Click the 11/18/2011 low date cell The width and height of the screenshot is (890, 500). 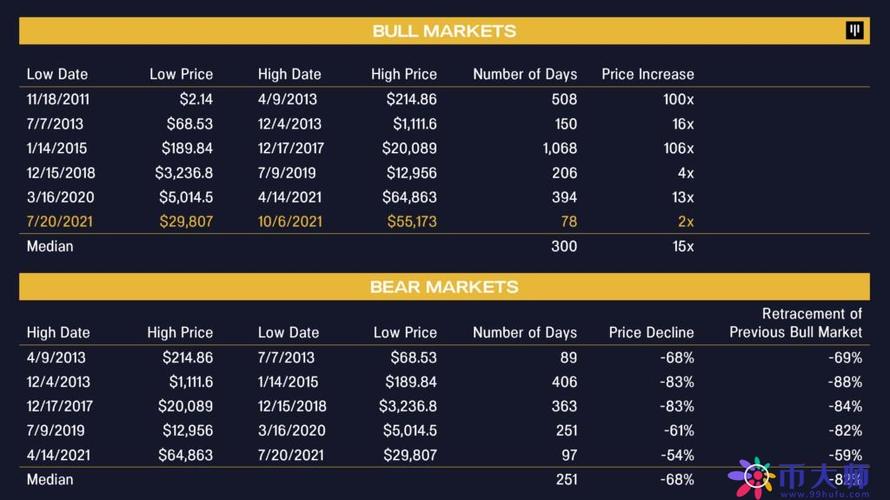[59, 99]
